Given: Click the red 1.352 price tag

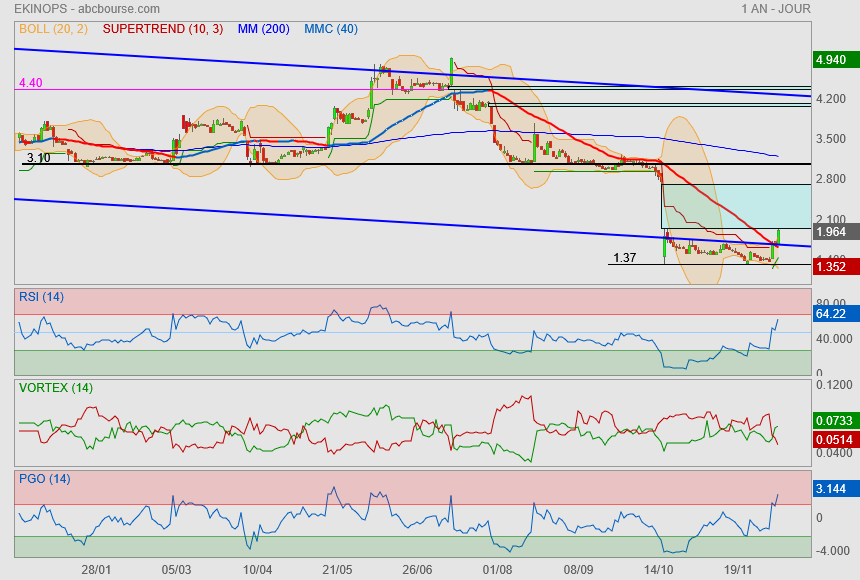Looking at the screenshot, I should [x=831, y=266].
